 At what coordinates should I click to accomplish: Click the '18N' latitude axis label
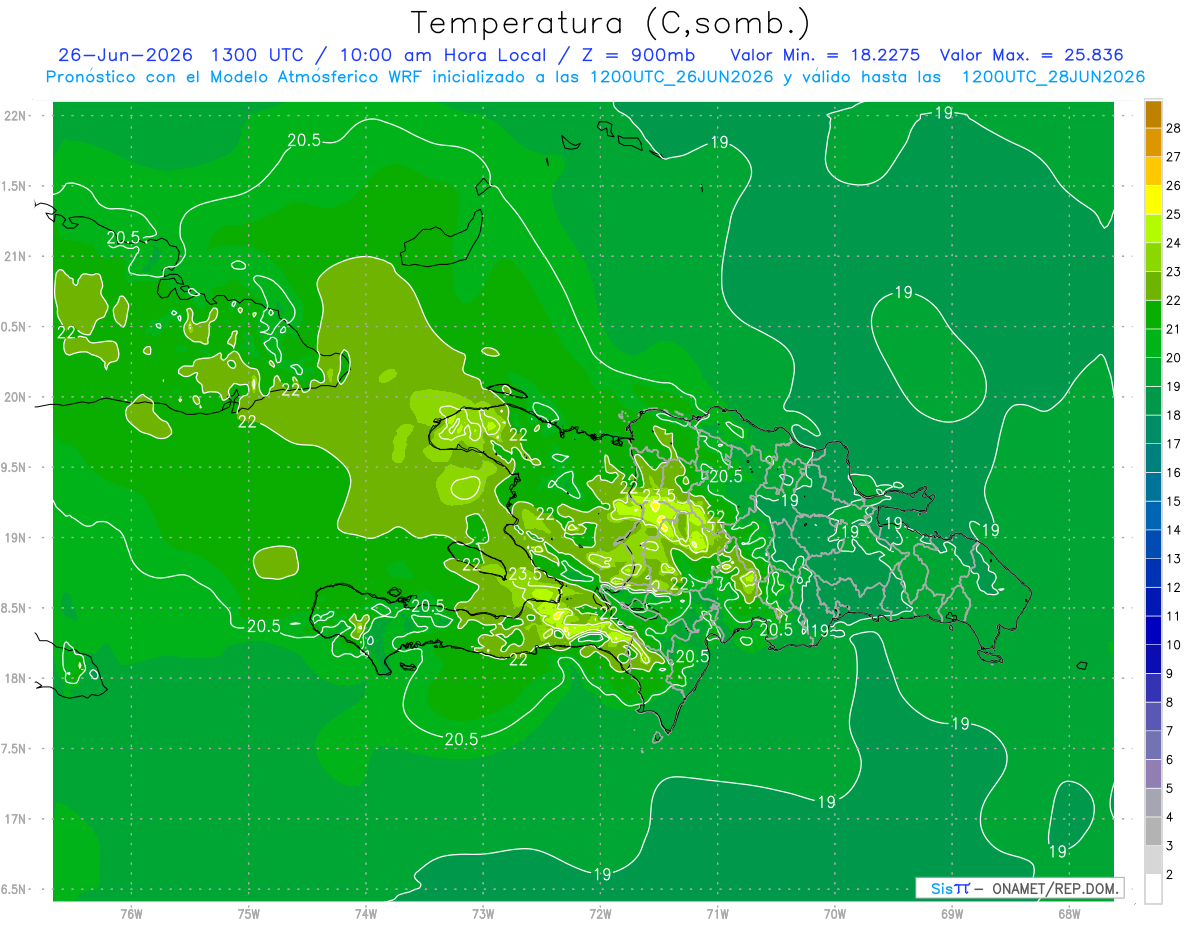coord(17,678)
